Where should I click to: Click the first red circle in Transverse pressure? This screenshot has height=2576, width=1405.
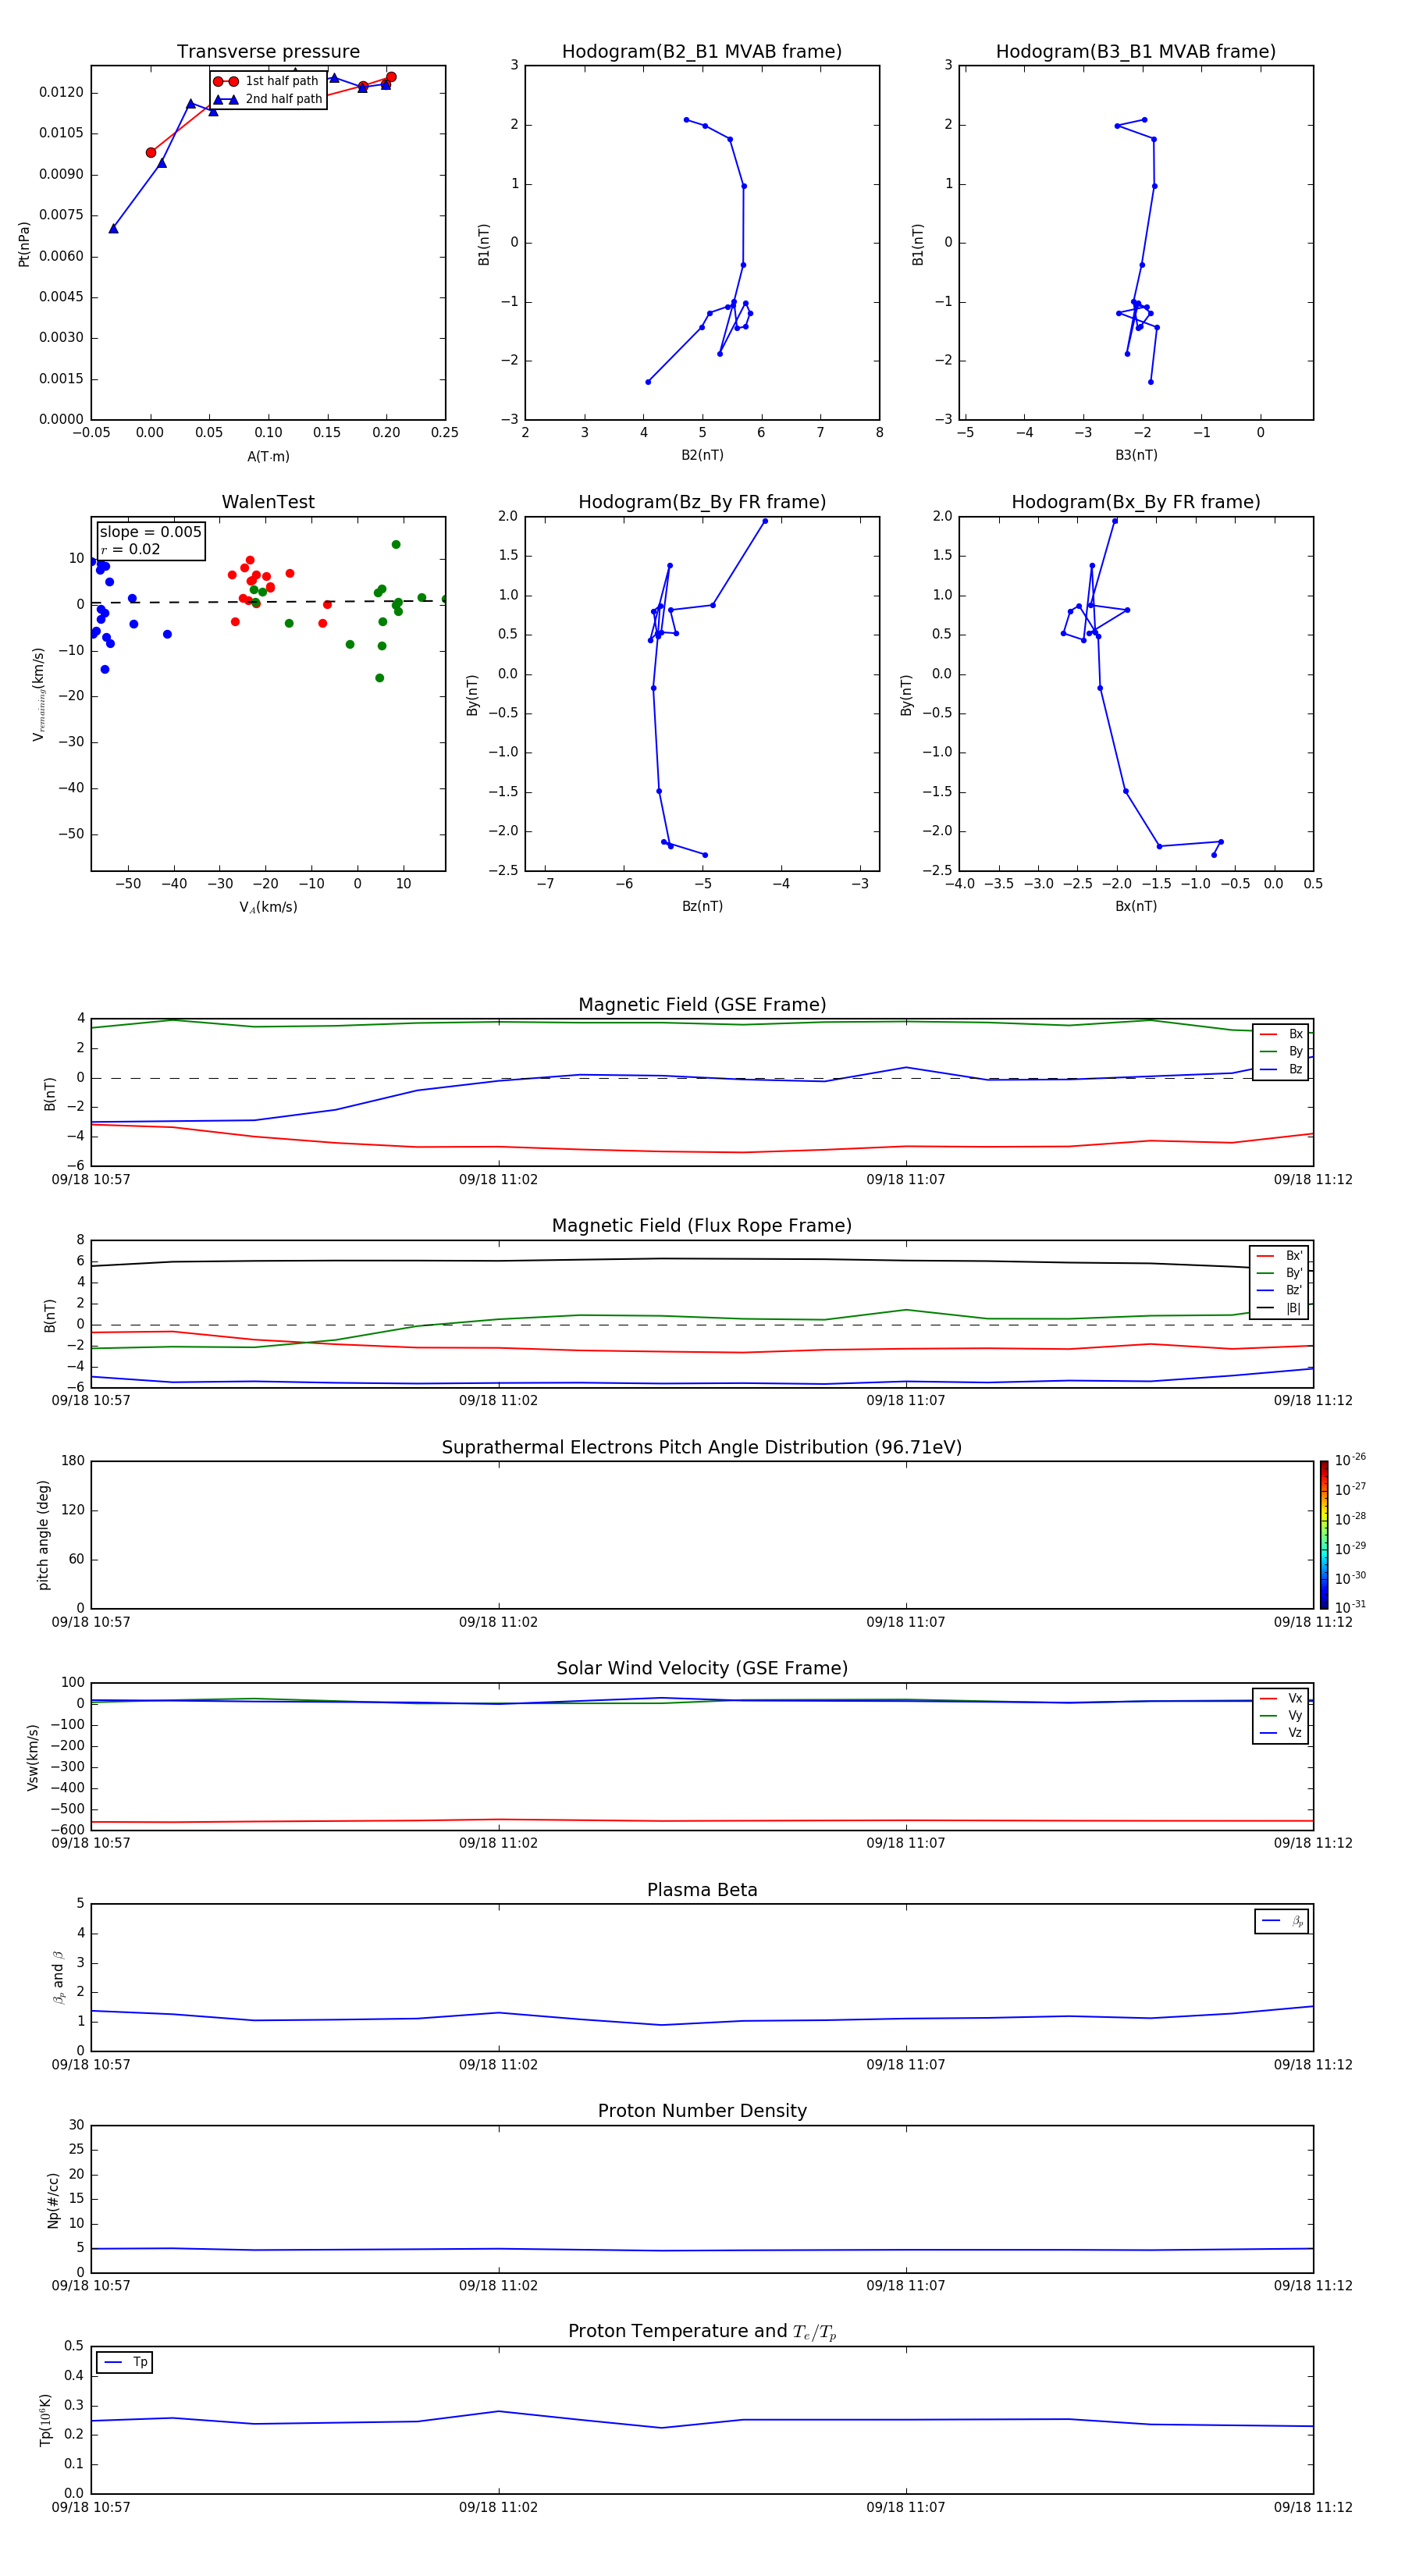[151, 153]
